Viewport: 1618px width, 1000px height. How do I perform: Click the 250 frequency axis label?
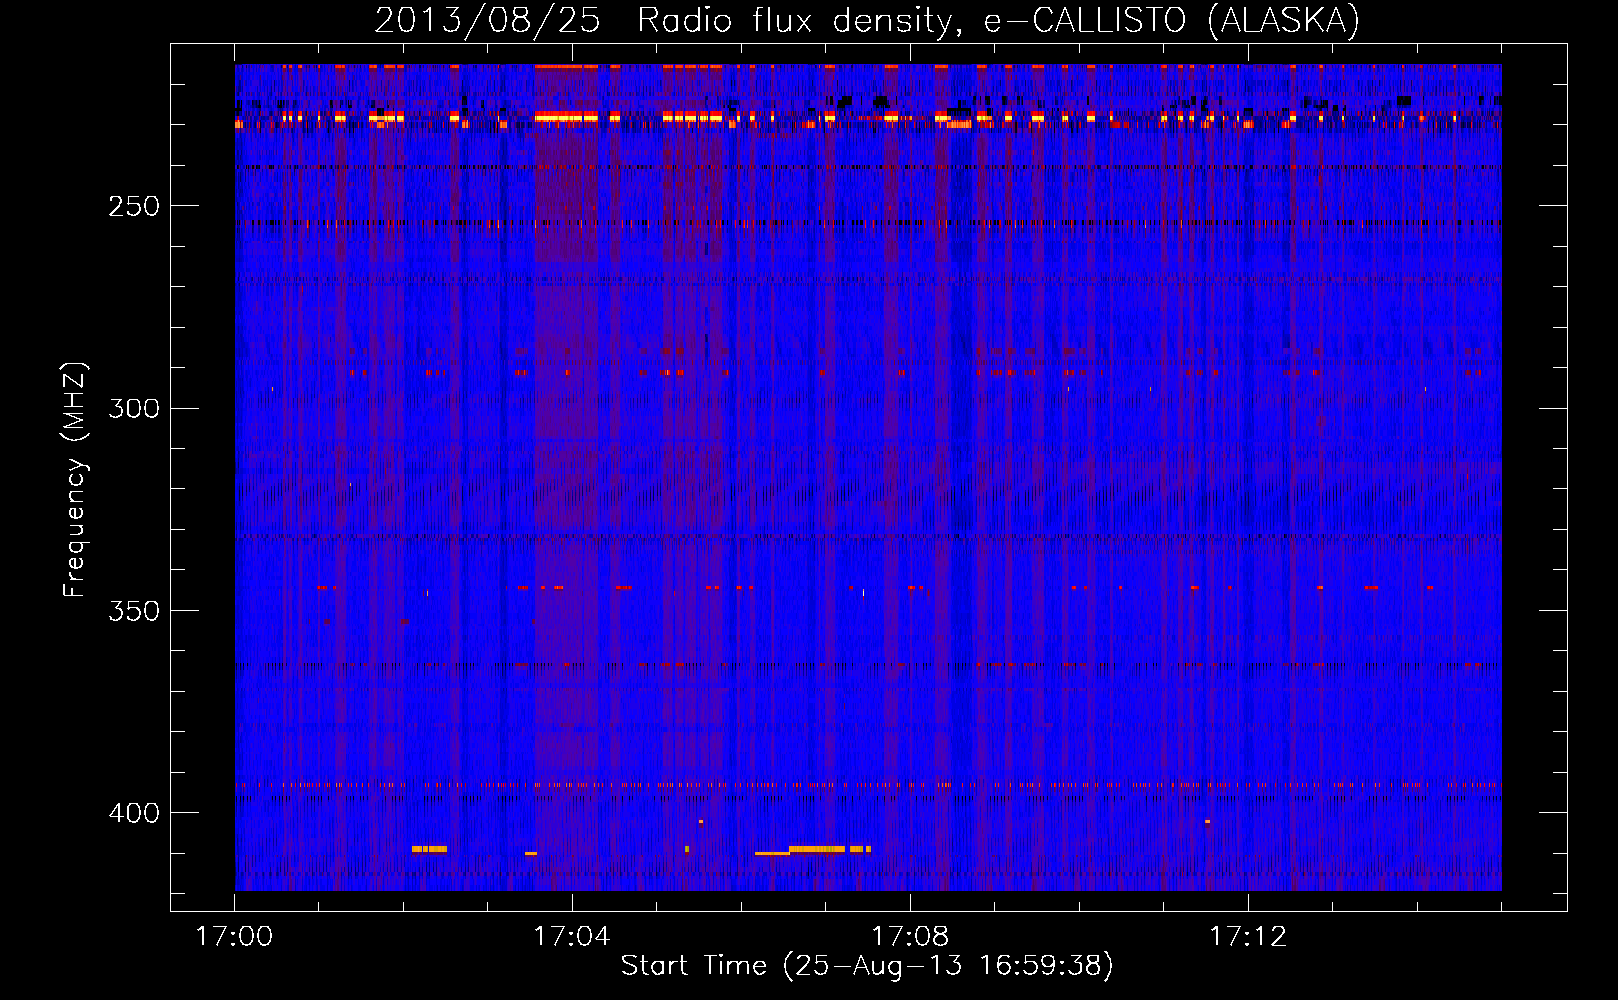pyautogui.click(x=133, y=207)
